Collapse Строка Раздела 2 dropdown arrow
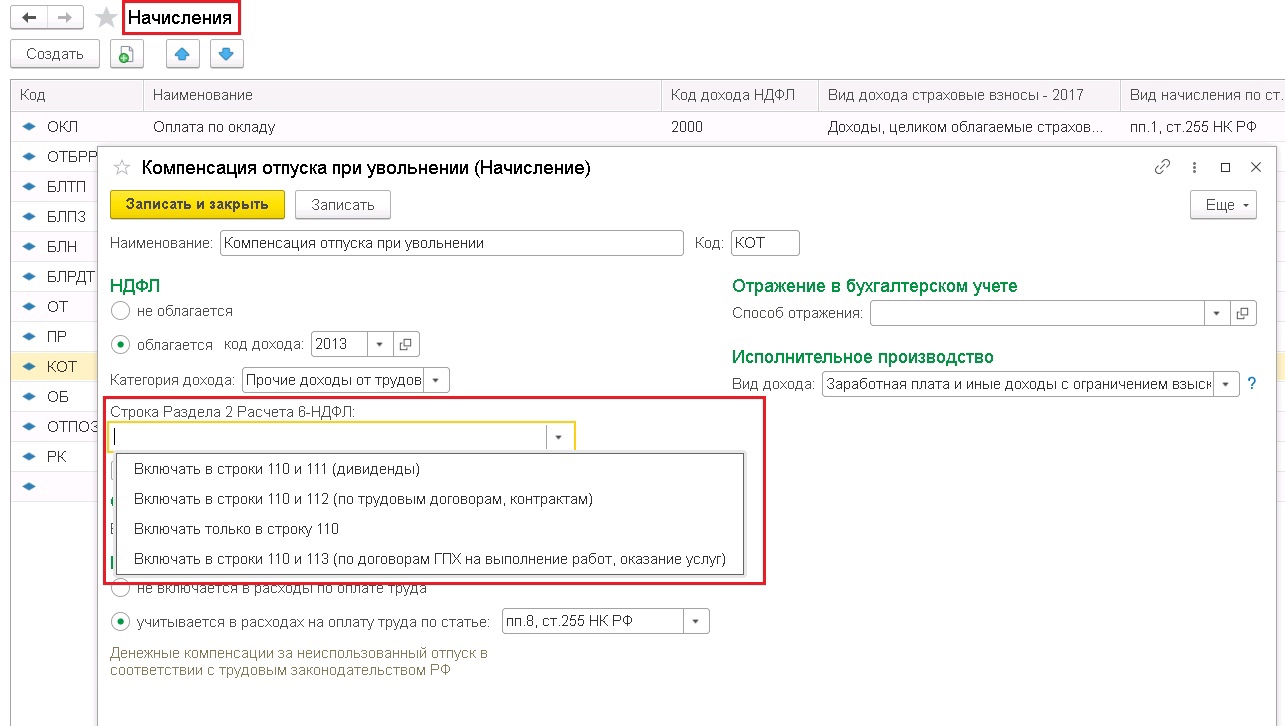 559,437
